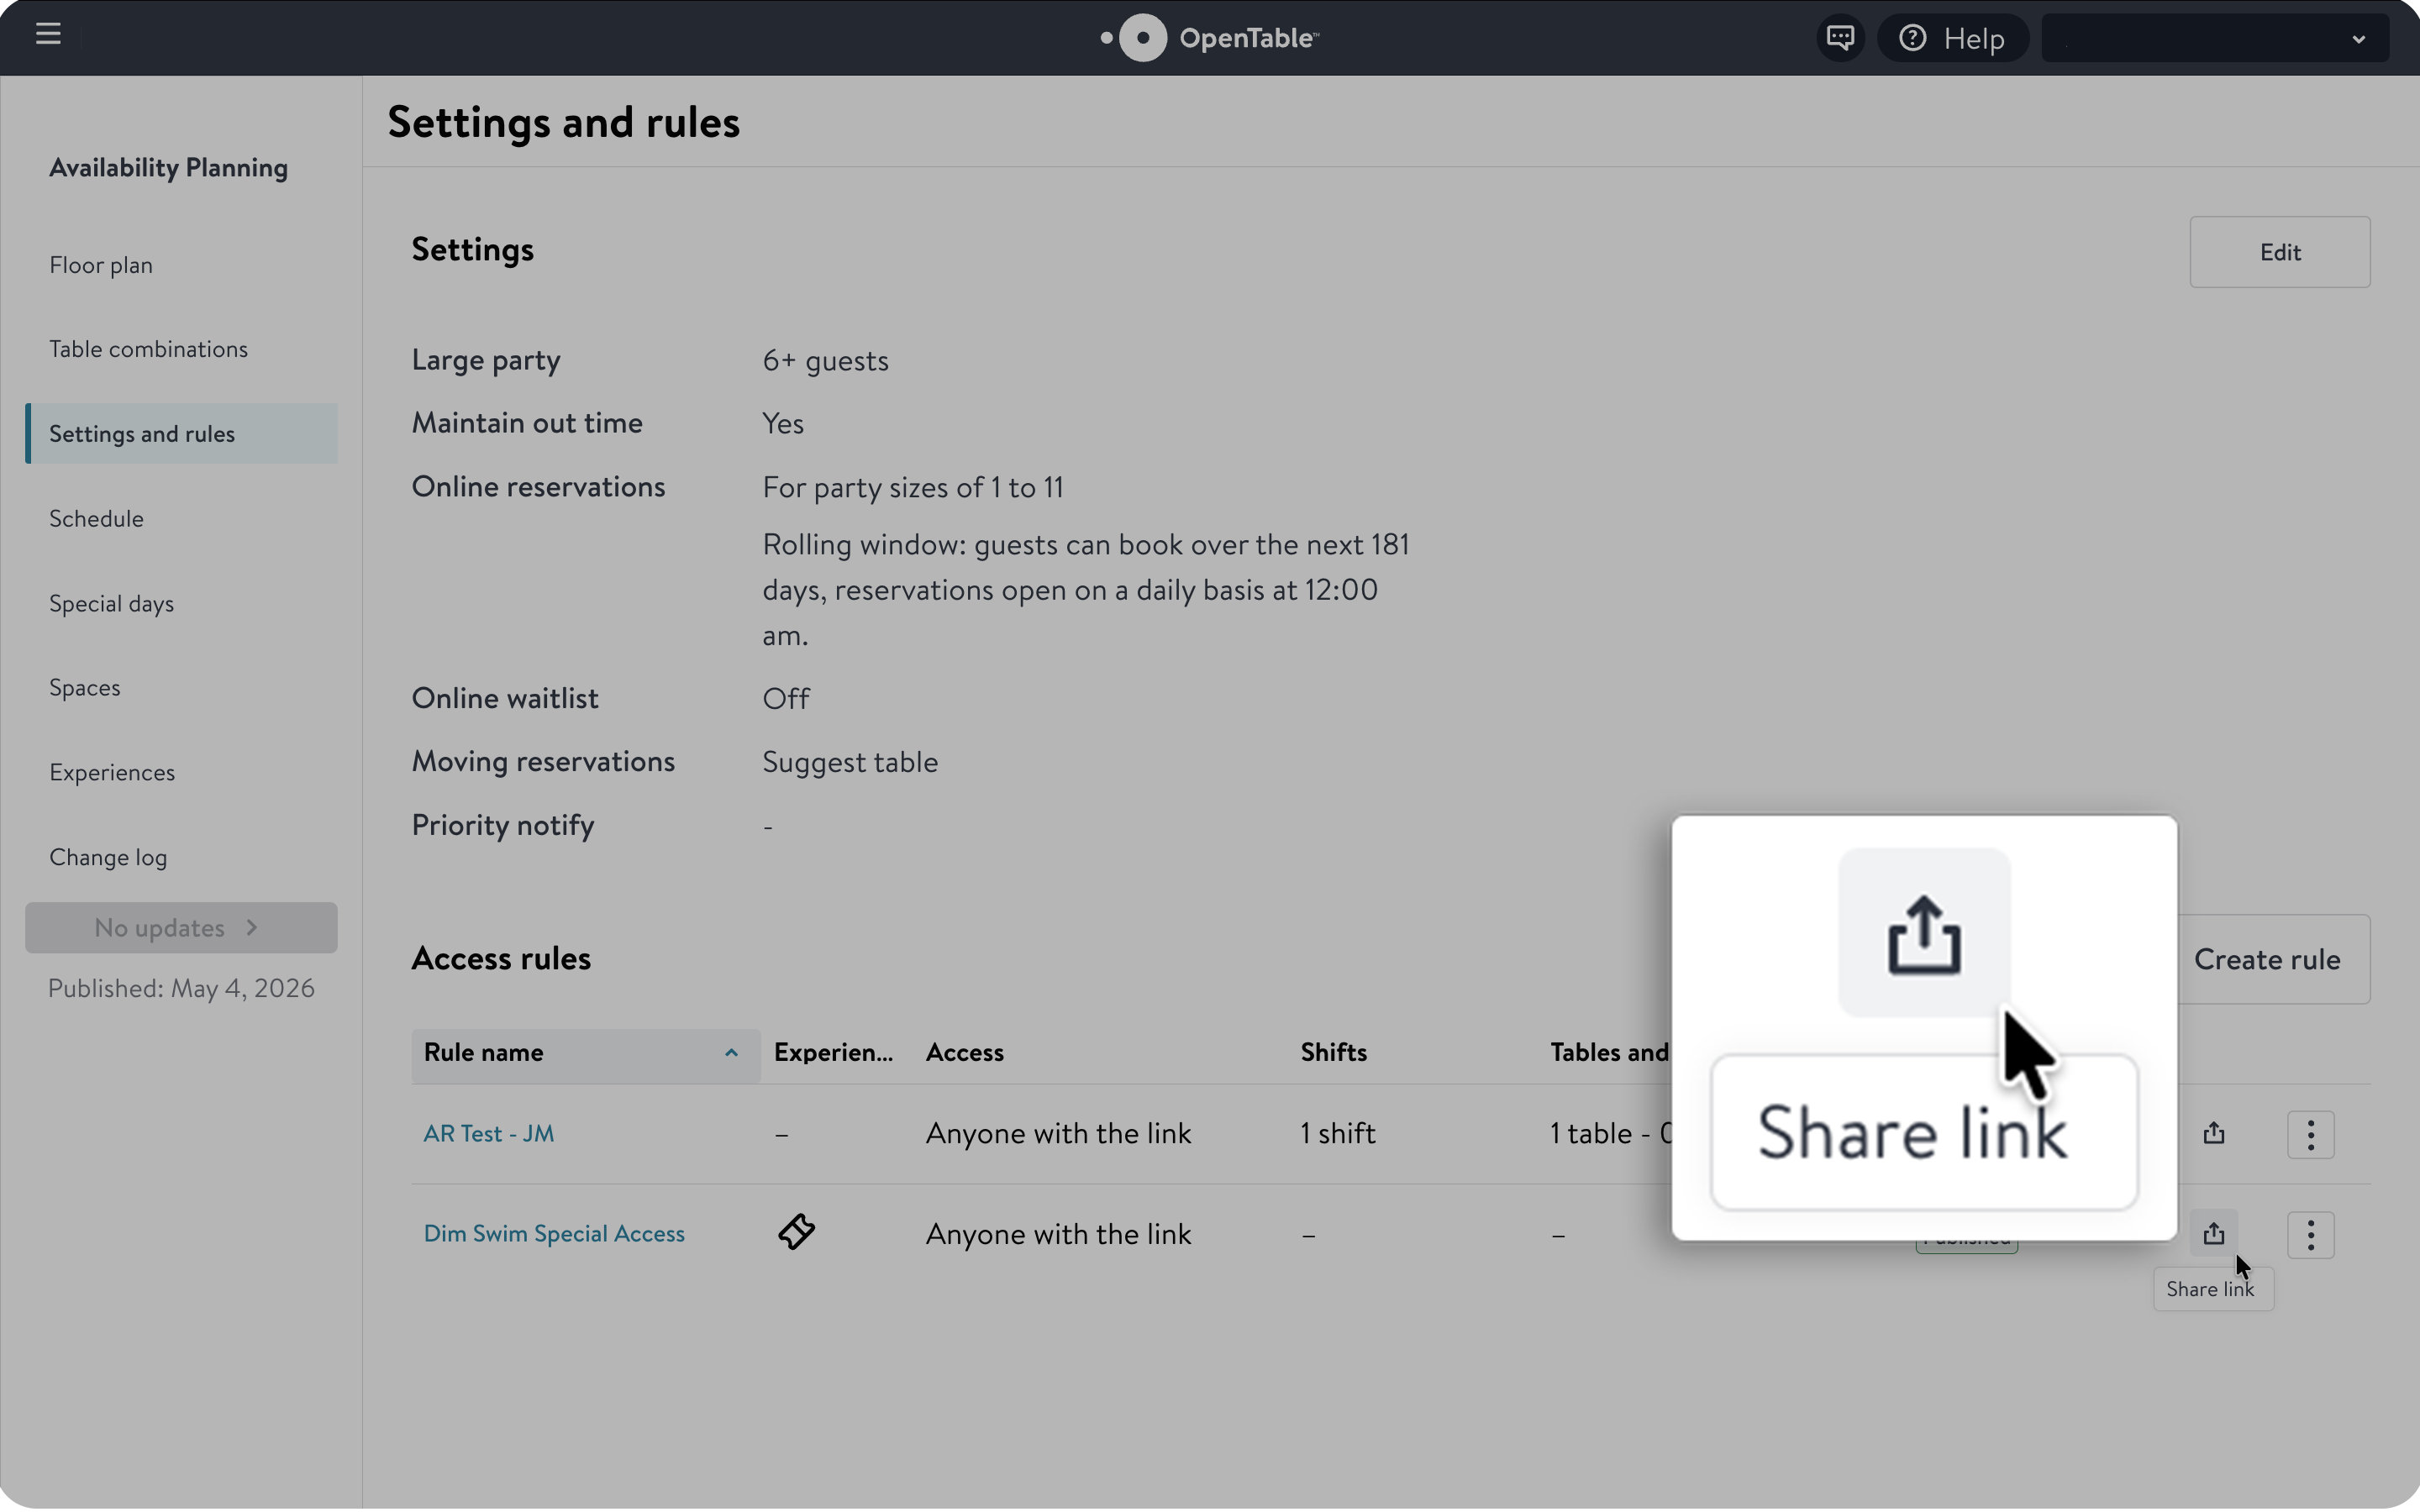This screenshot has width=2420, height=1512.
Task: Open the chat messages icon
Action: (x=1840, y=38)
